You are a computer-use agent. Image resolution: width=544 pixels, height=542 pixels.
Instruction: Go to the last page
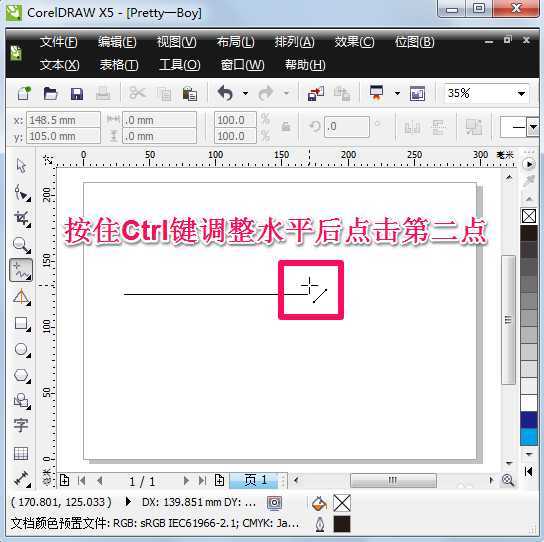point(202,481)
